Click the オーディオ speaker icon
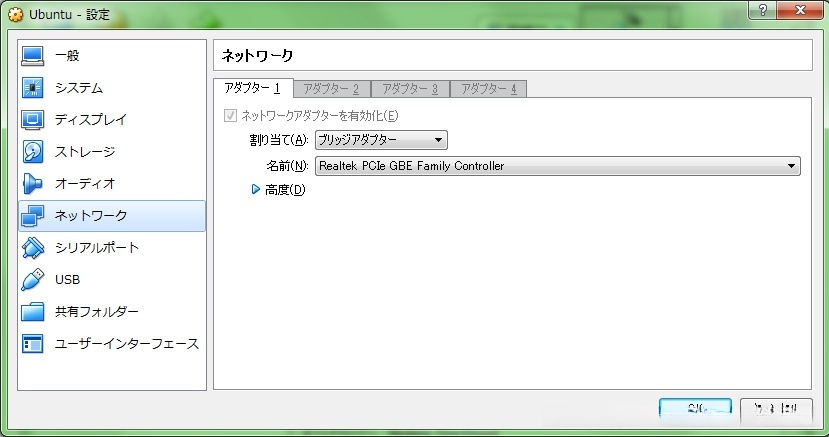 click(32, 183)
